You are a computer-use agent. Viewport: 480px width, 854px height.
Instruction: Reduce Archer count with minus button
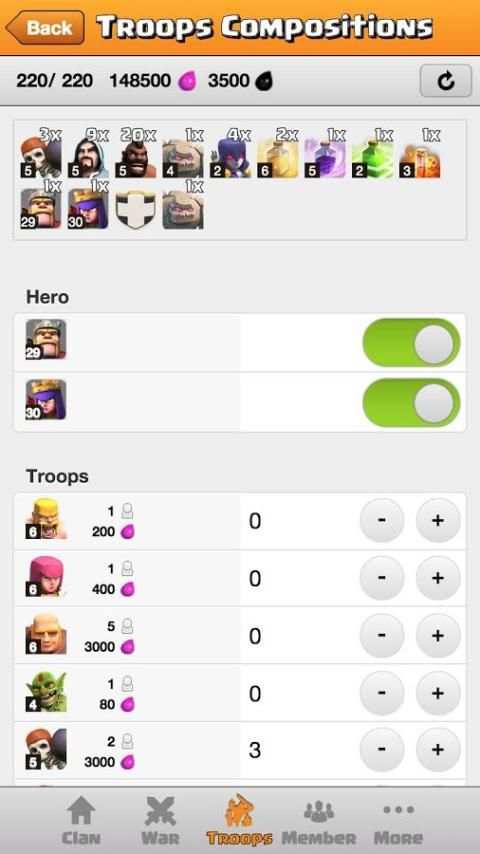tap(382, 578)
